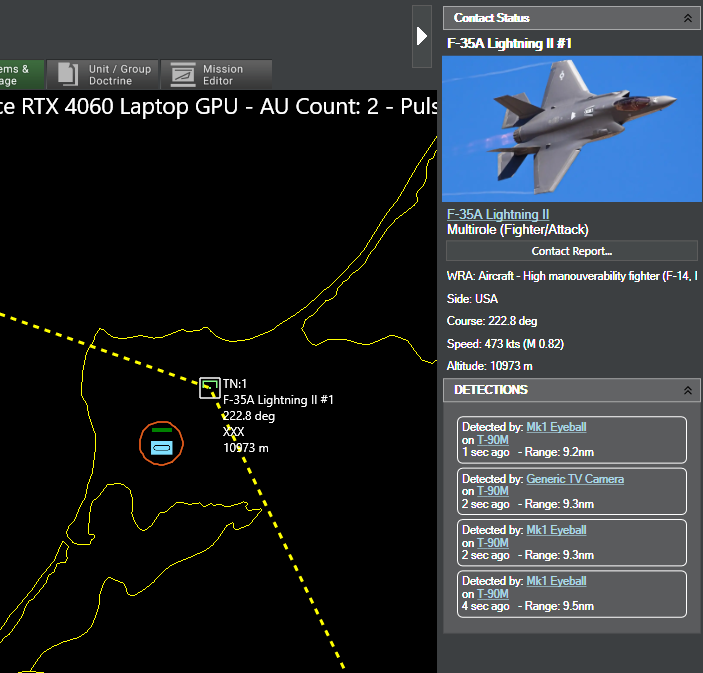Screen dimensions: 703x673
Task: Click the '222.8 deg' map label
Action: [249, 416]
